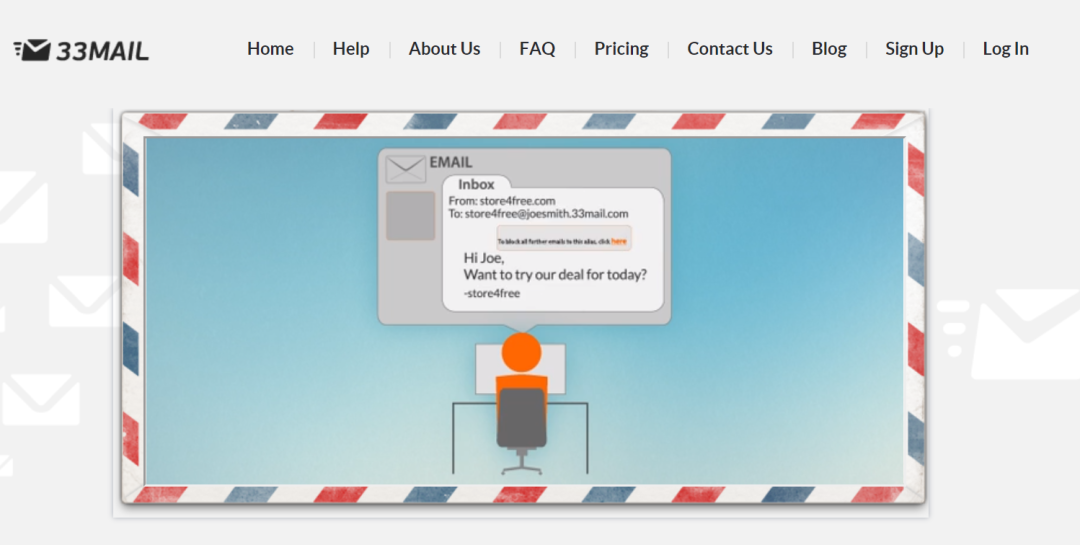Go to the Home page
1080x545 pixels.
270,49
